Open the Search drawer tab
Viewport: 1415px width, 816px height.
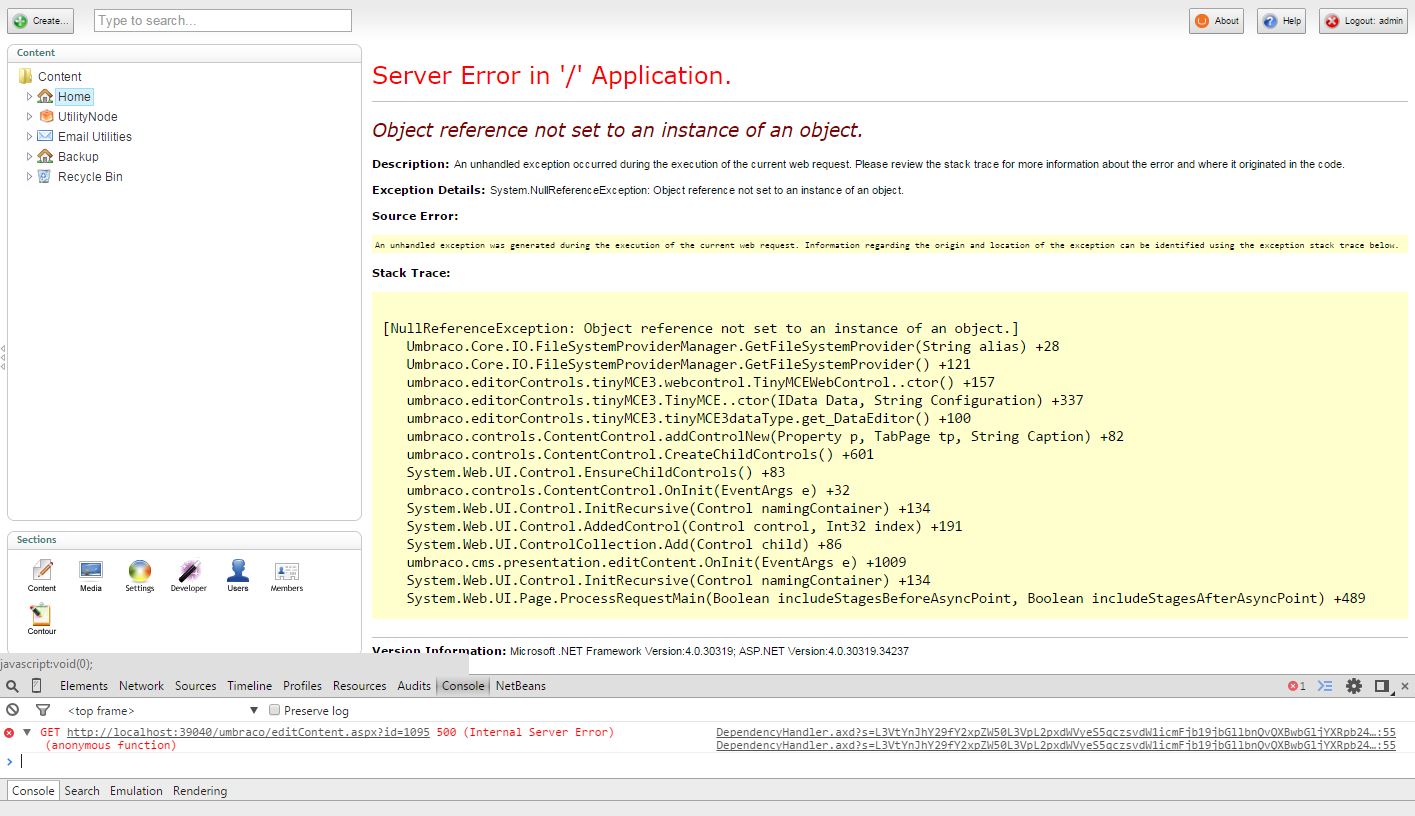click(82, 791)
